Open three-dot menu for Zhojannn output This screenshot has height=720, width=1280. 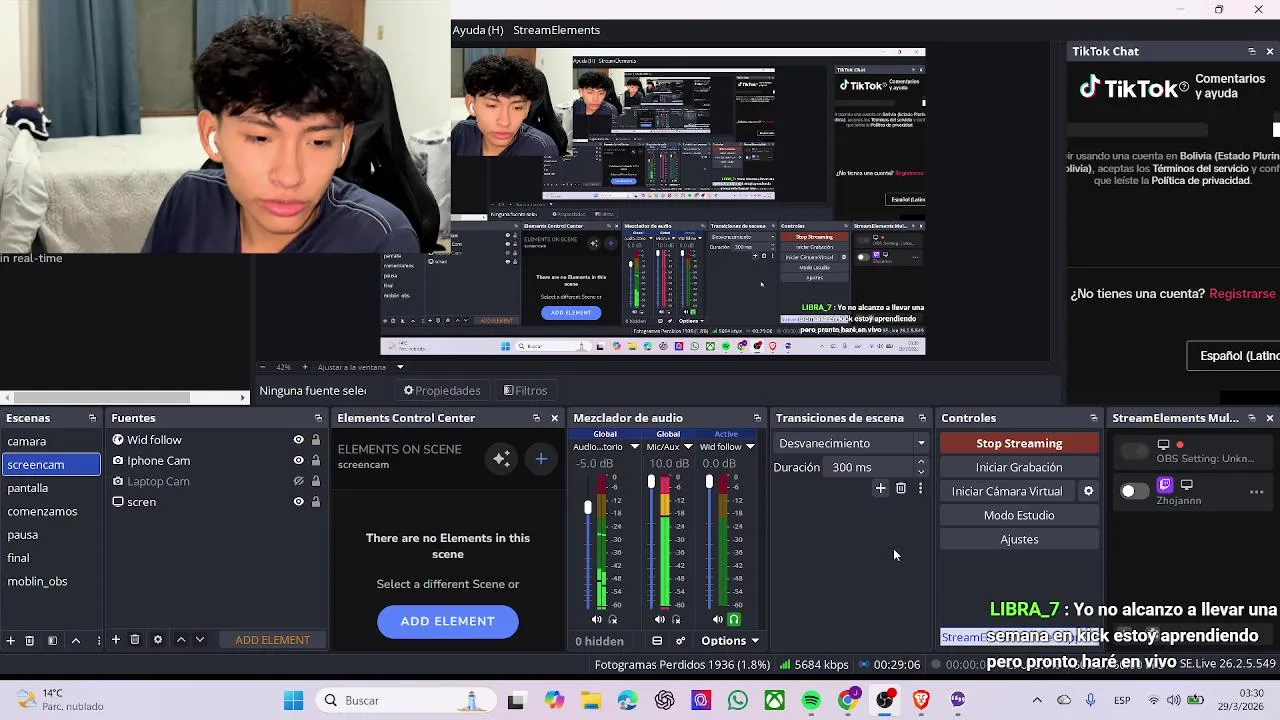pyautogui.click(x=1257, y=492)
